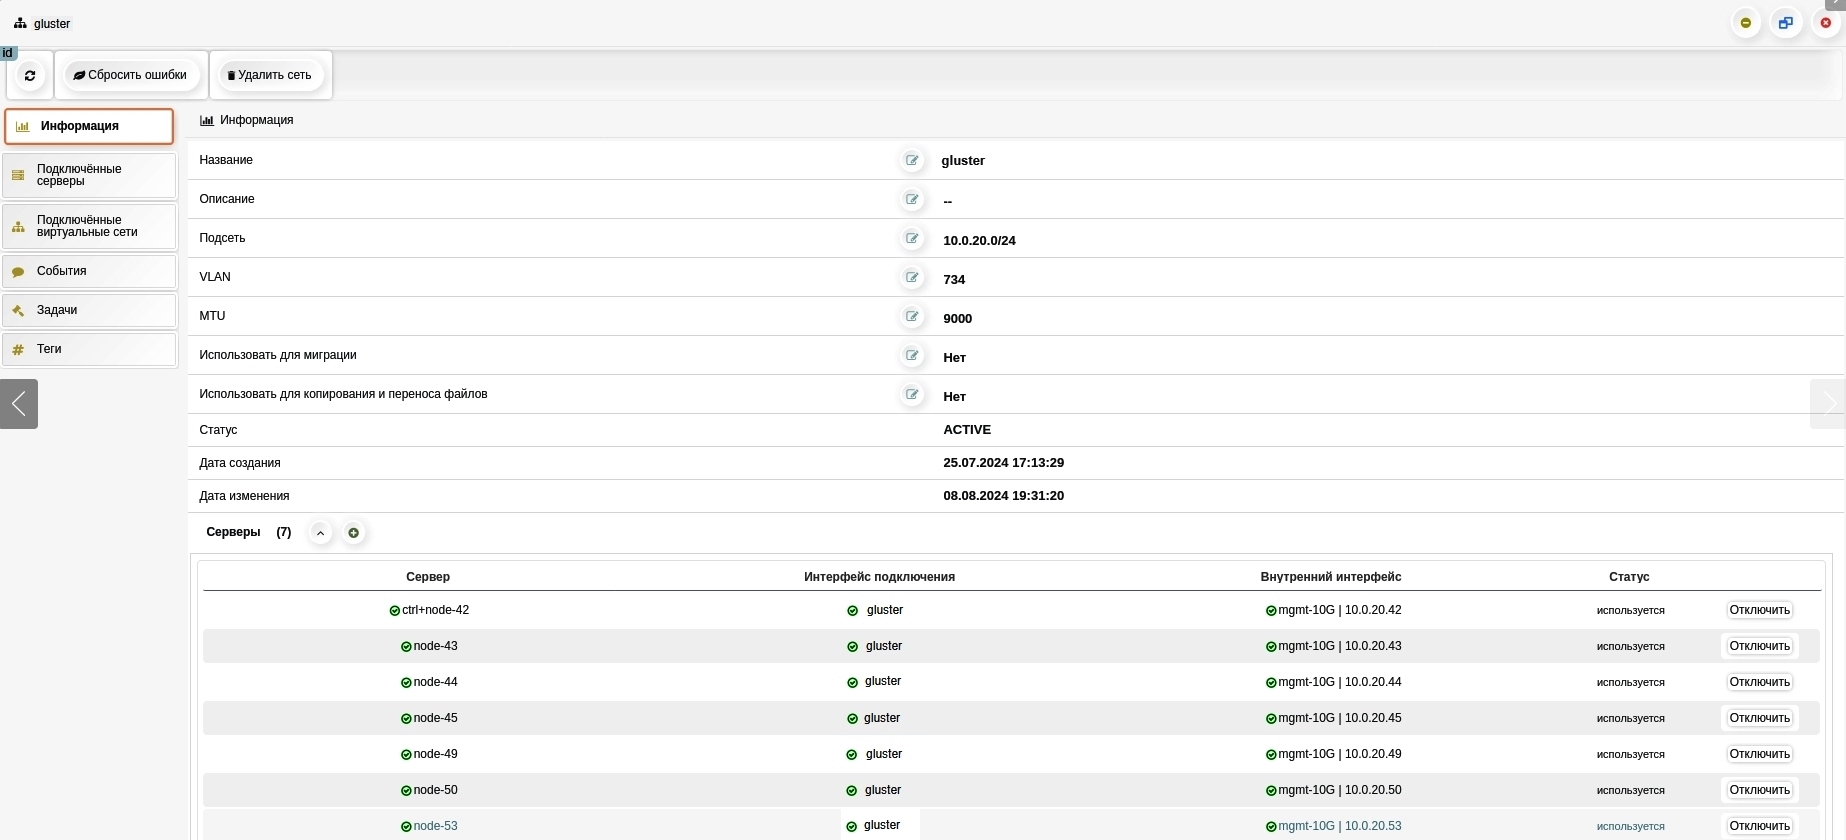Edit the Описание field
This screenshot has height=840, width=1846.
pyautogui.click(x=912, y=199)
